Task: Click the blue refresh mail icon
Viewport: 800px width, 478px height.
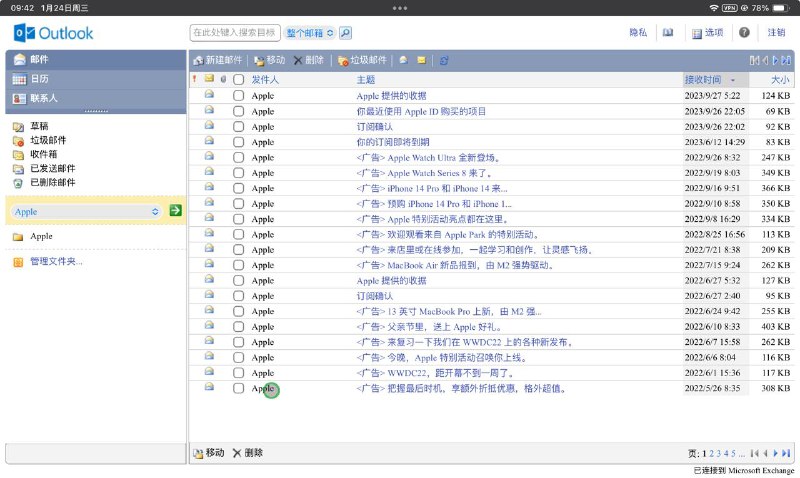Action: pyautogui.click(x=444, y=60)
